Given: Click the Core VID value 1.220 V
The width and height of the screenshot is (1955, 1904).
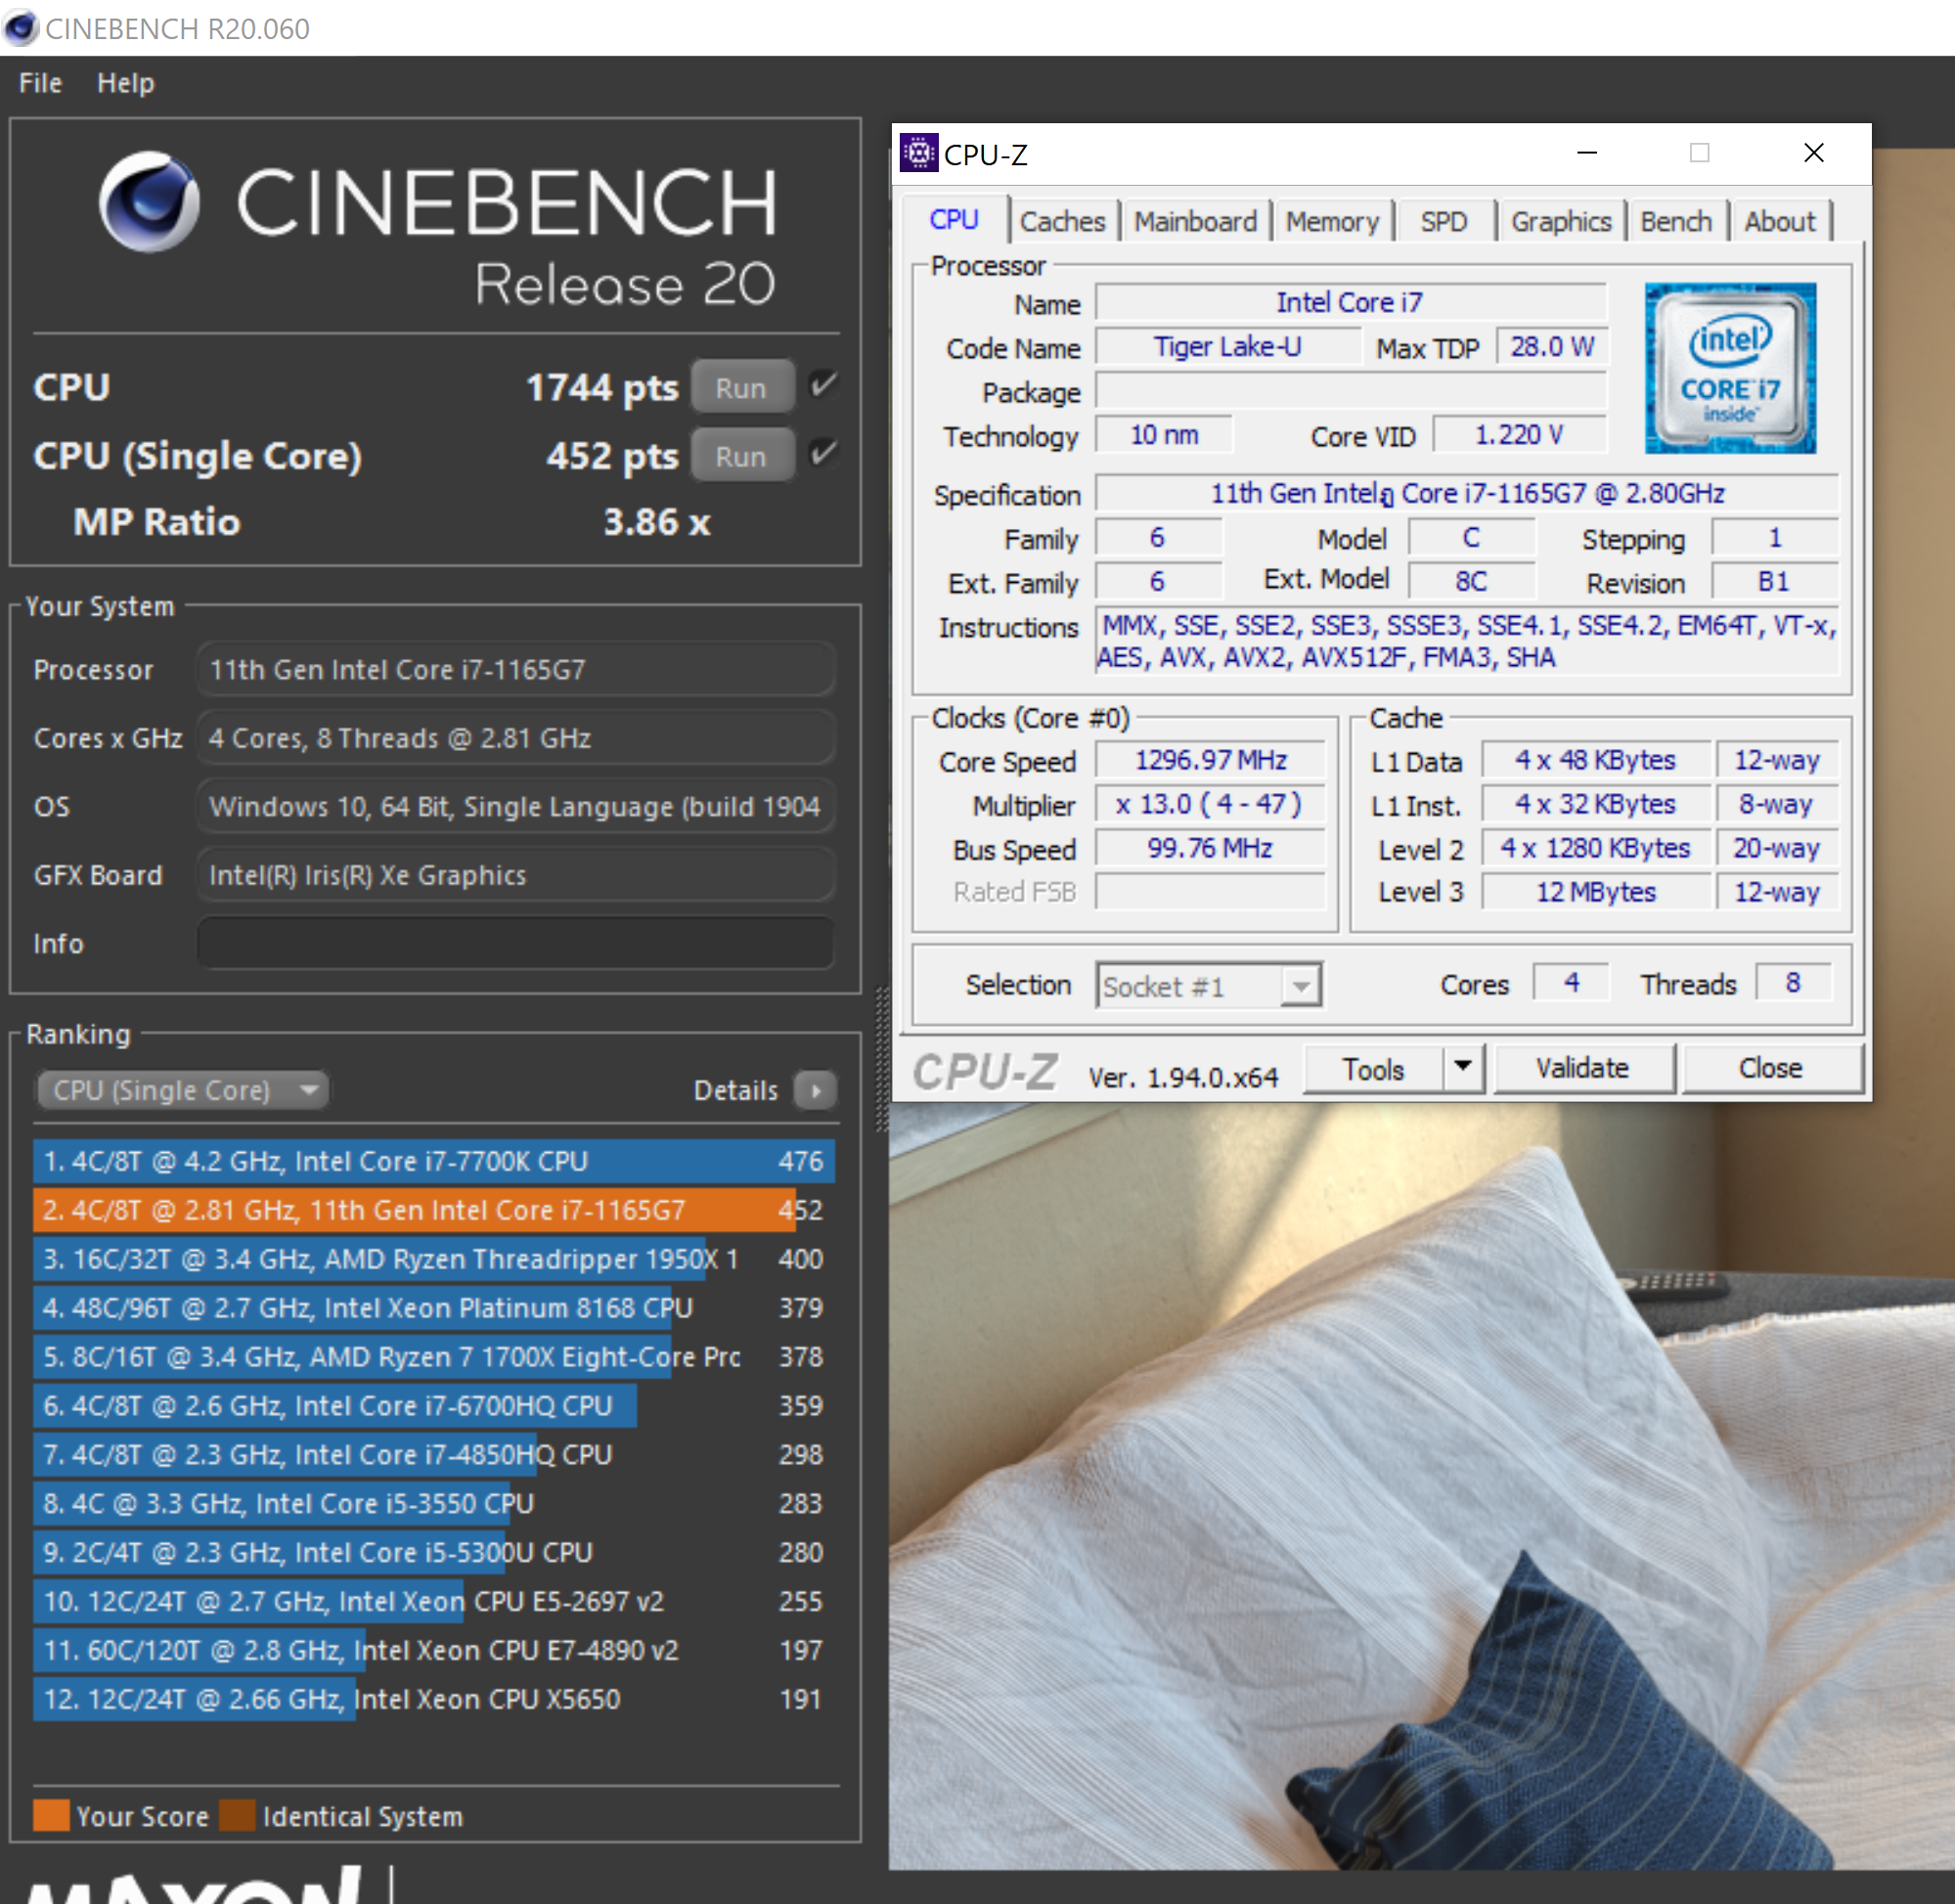Looking at the screenshot, I should [1520, 435].
